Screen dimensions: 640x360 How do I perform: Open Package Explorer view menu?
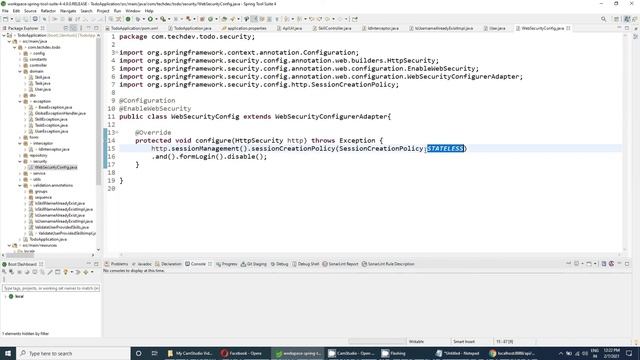click(81, 28)
